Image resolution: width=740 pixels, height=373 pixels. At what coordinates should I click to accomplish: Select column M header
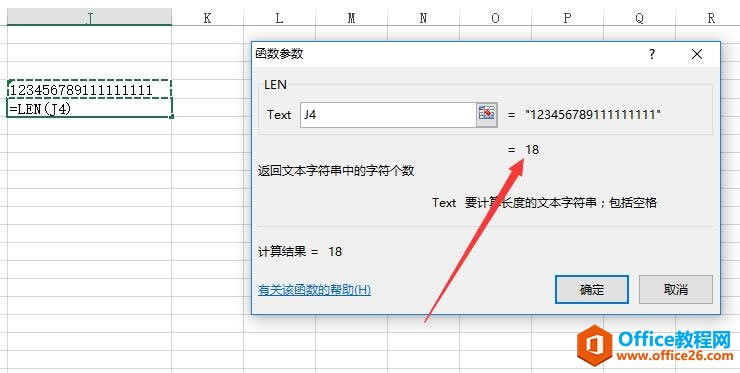pyautogui.click(x=352, y=17)
